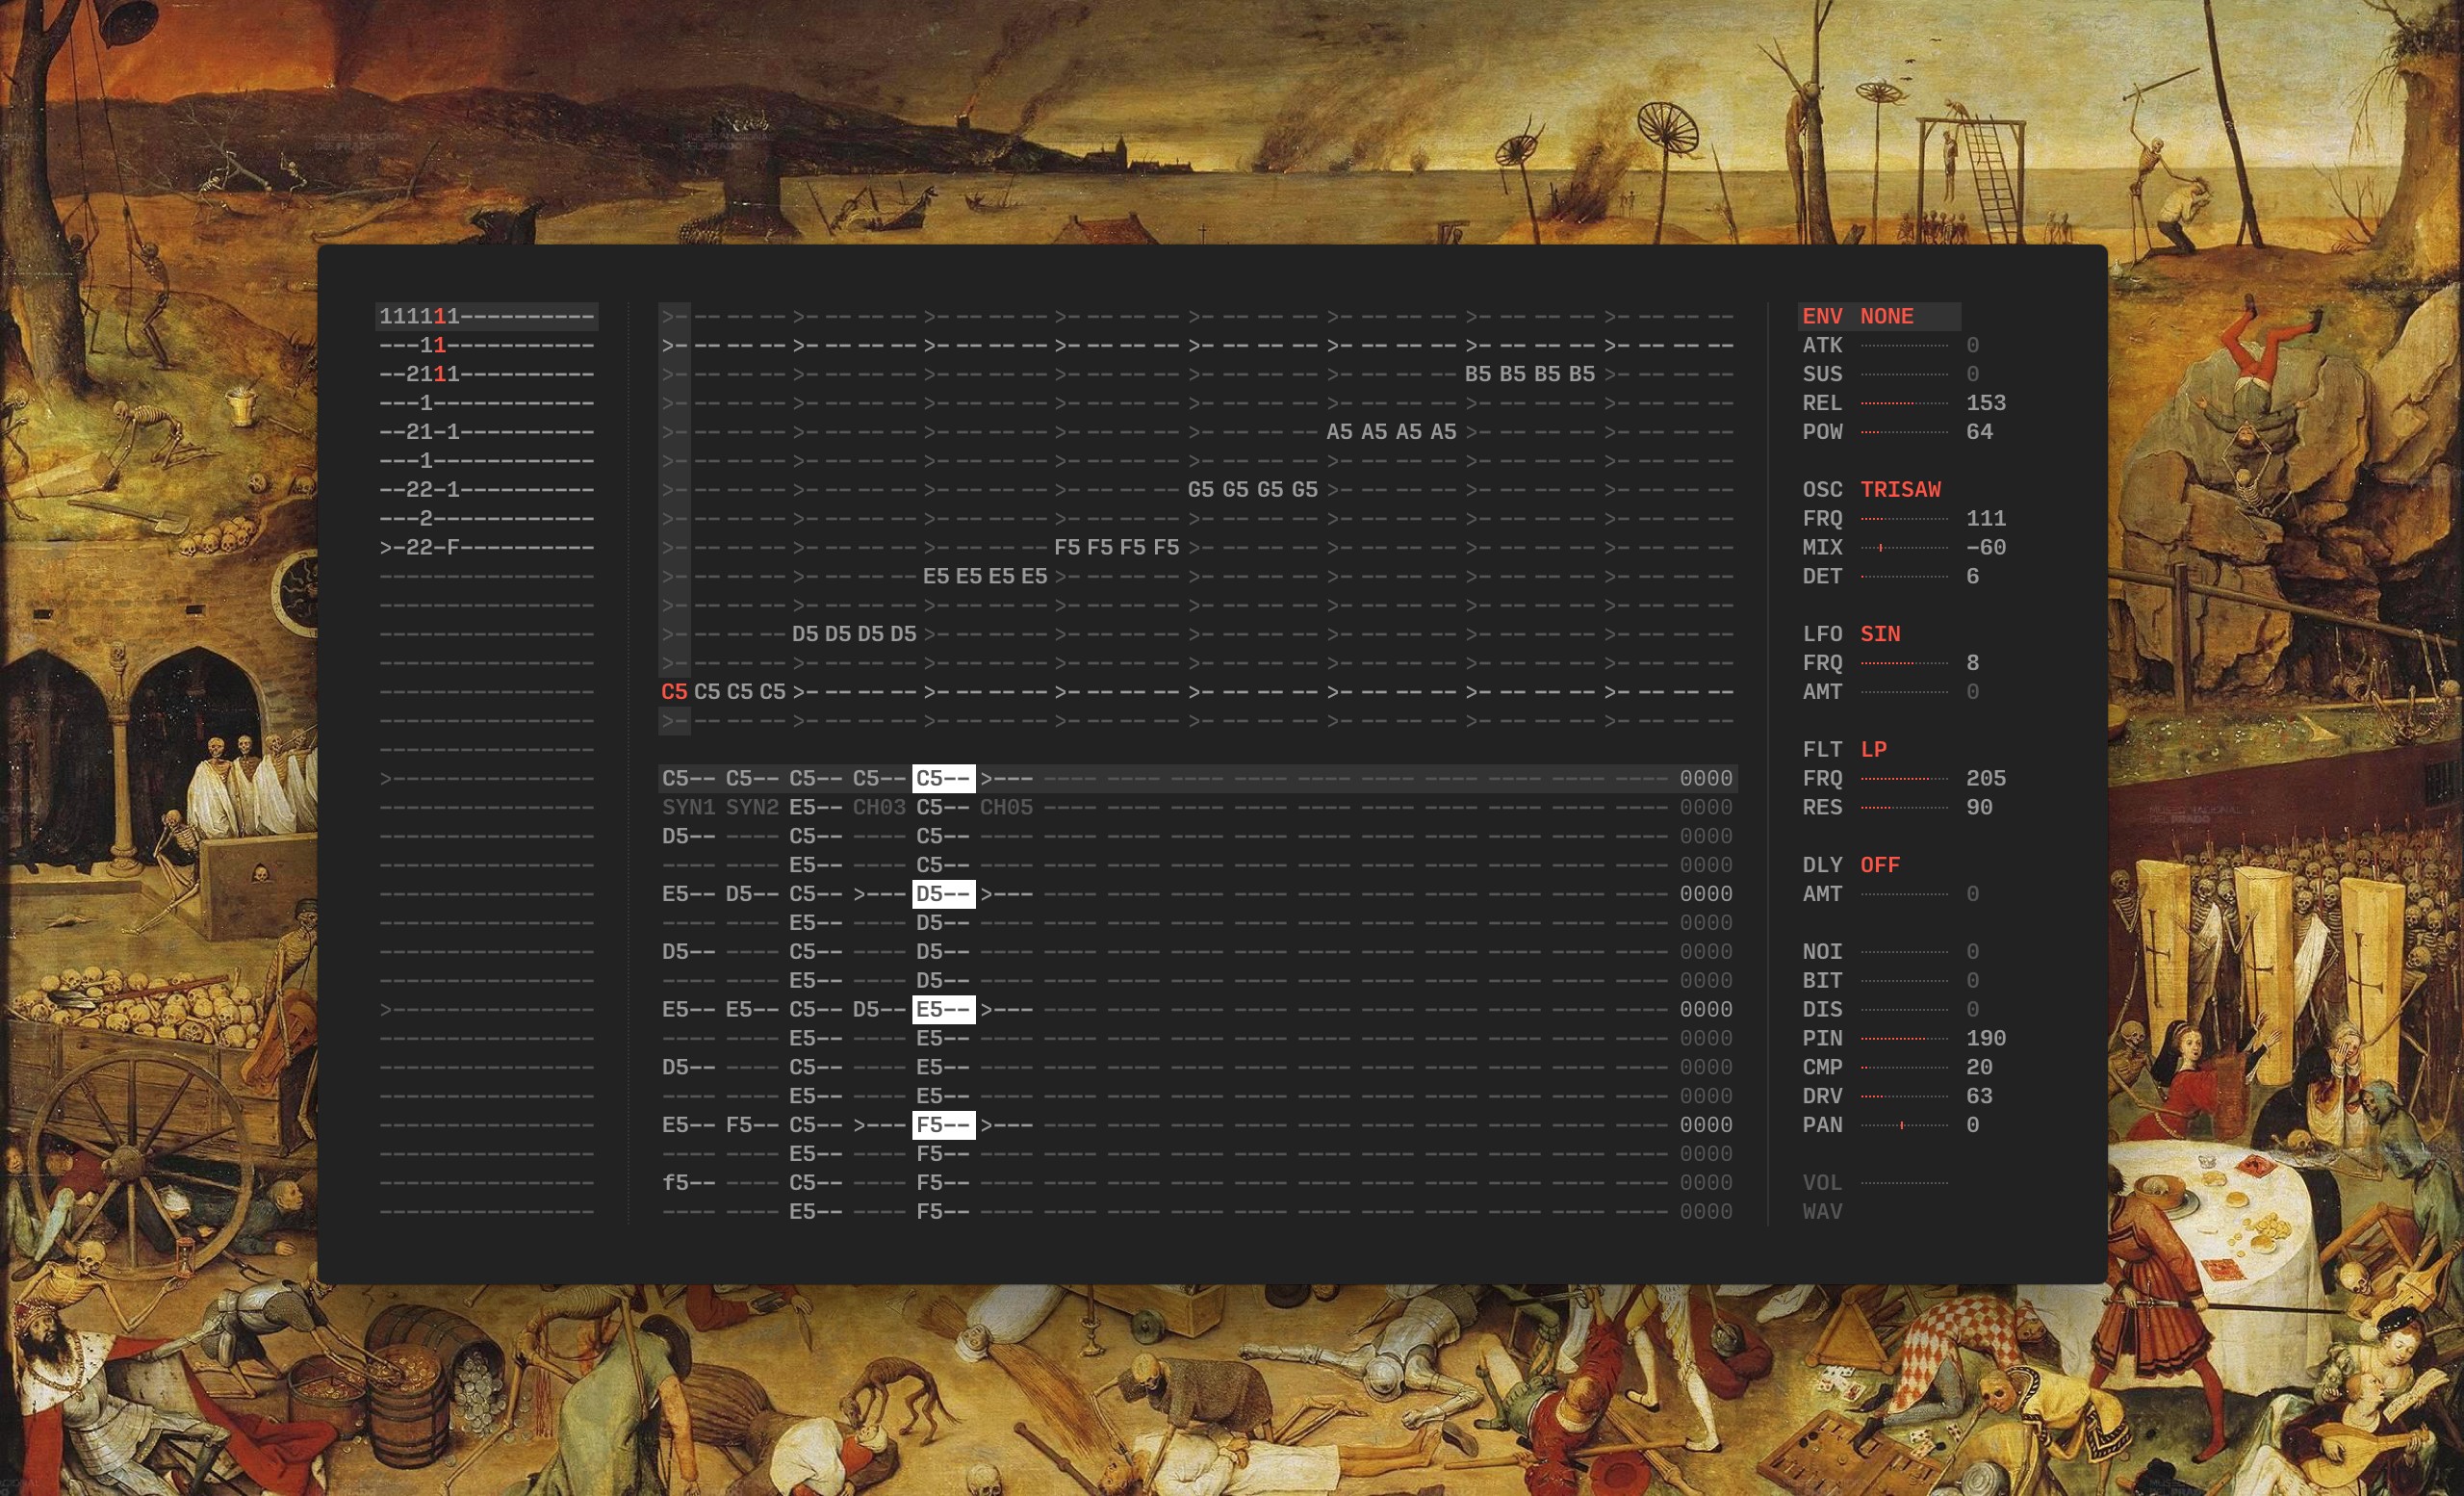This screenshot has height=1496, width=2464.
Task: Pick the CH03 channel label
Action: tap(879, 807)
